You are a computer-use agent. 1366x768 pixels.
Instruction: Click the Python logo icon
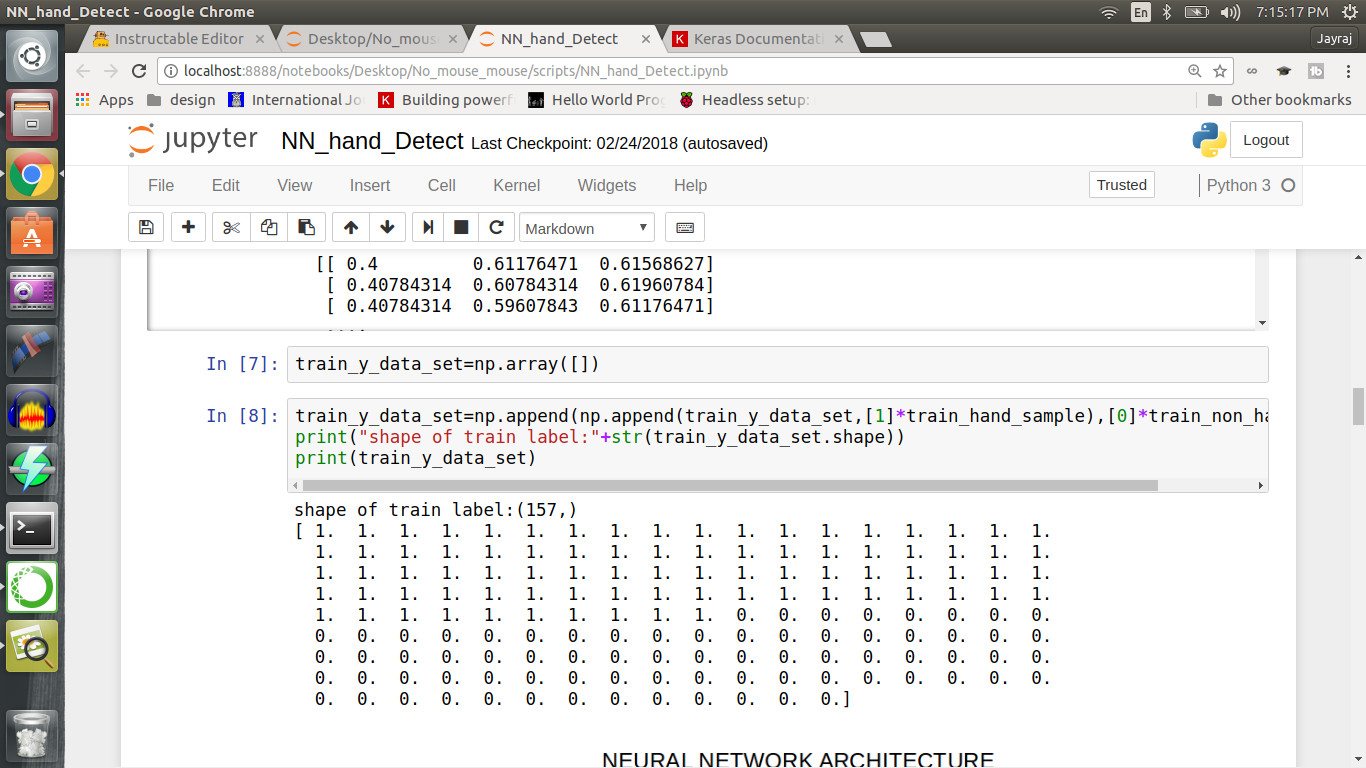coord(1210,140)
